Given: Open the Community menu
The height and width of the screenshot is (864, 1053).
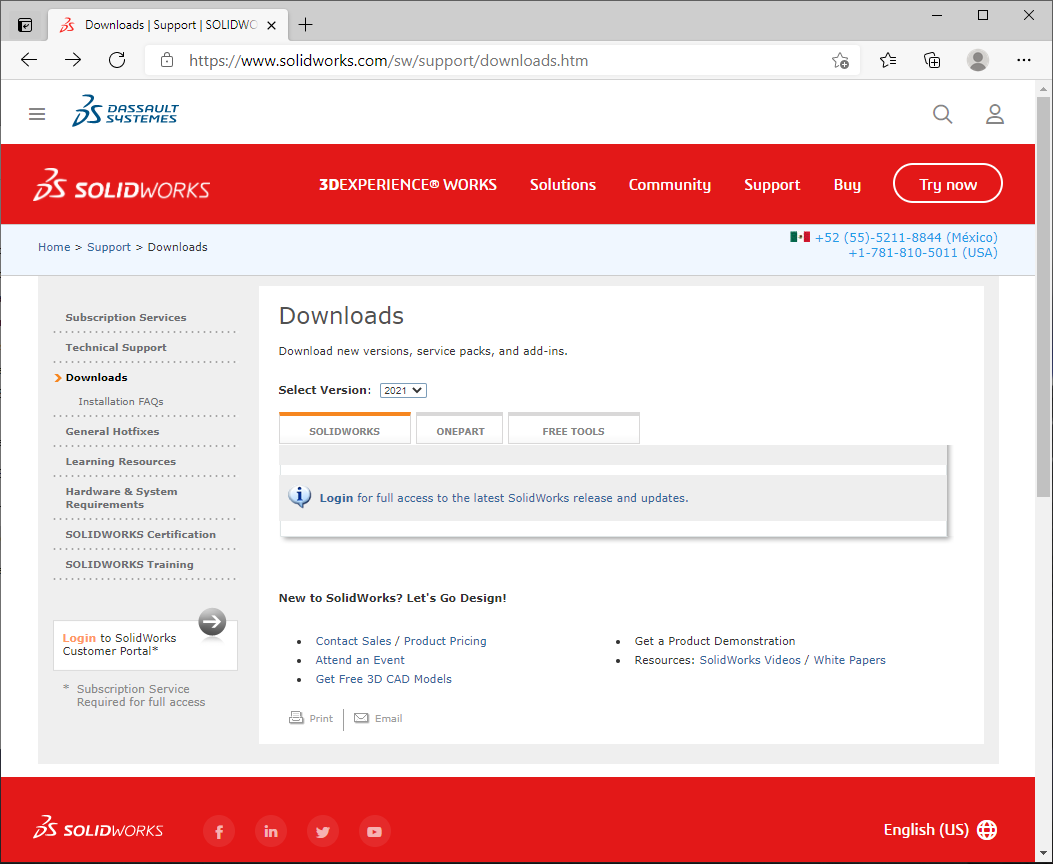Looking at the screenshot, I should [670, 185].
